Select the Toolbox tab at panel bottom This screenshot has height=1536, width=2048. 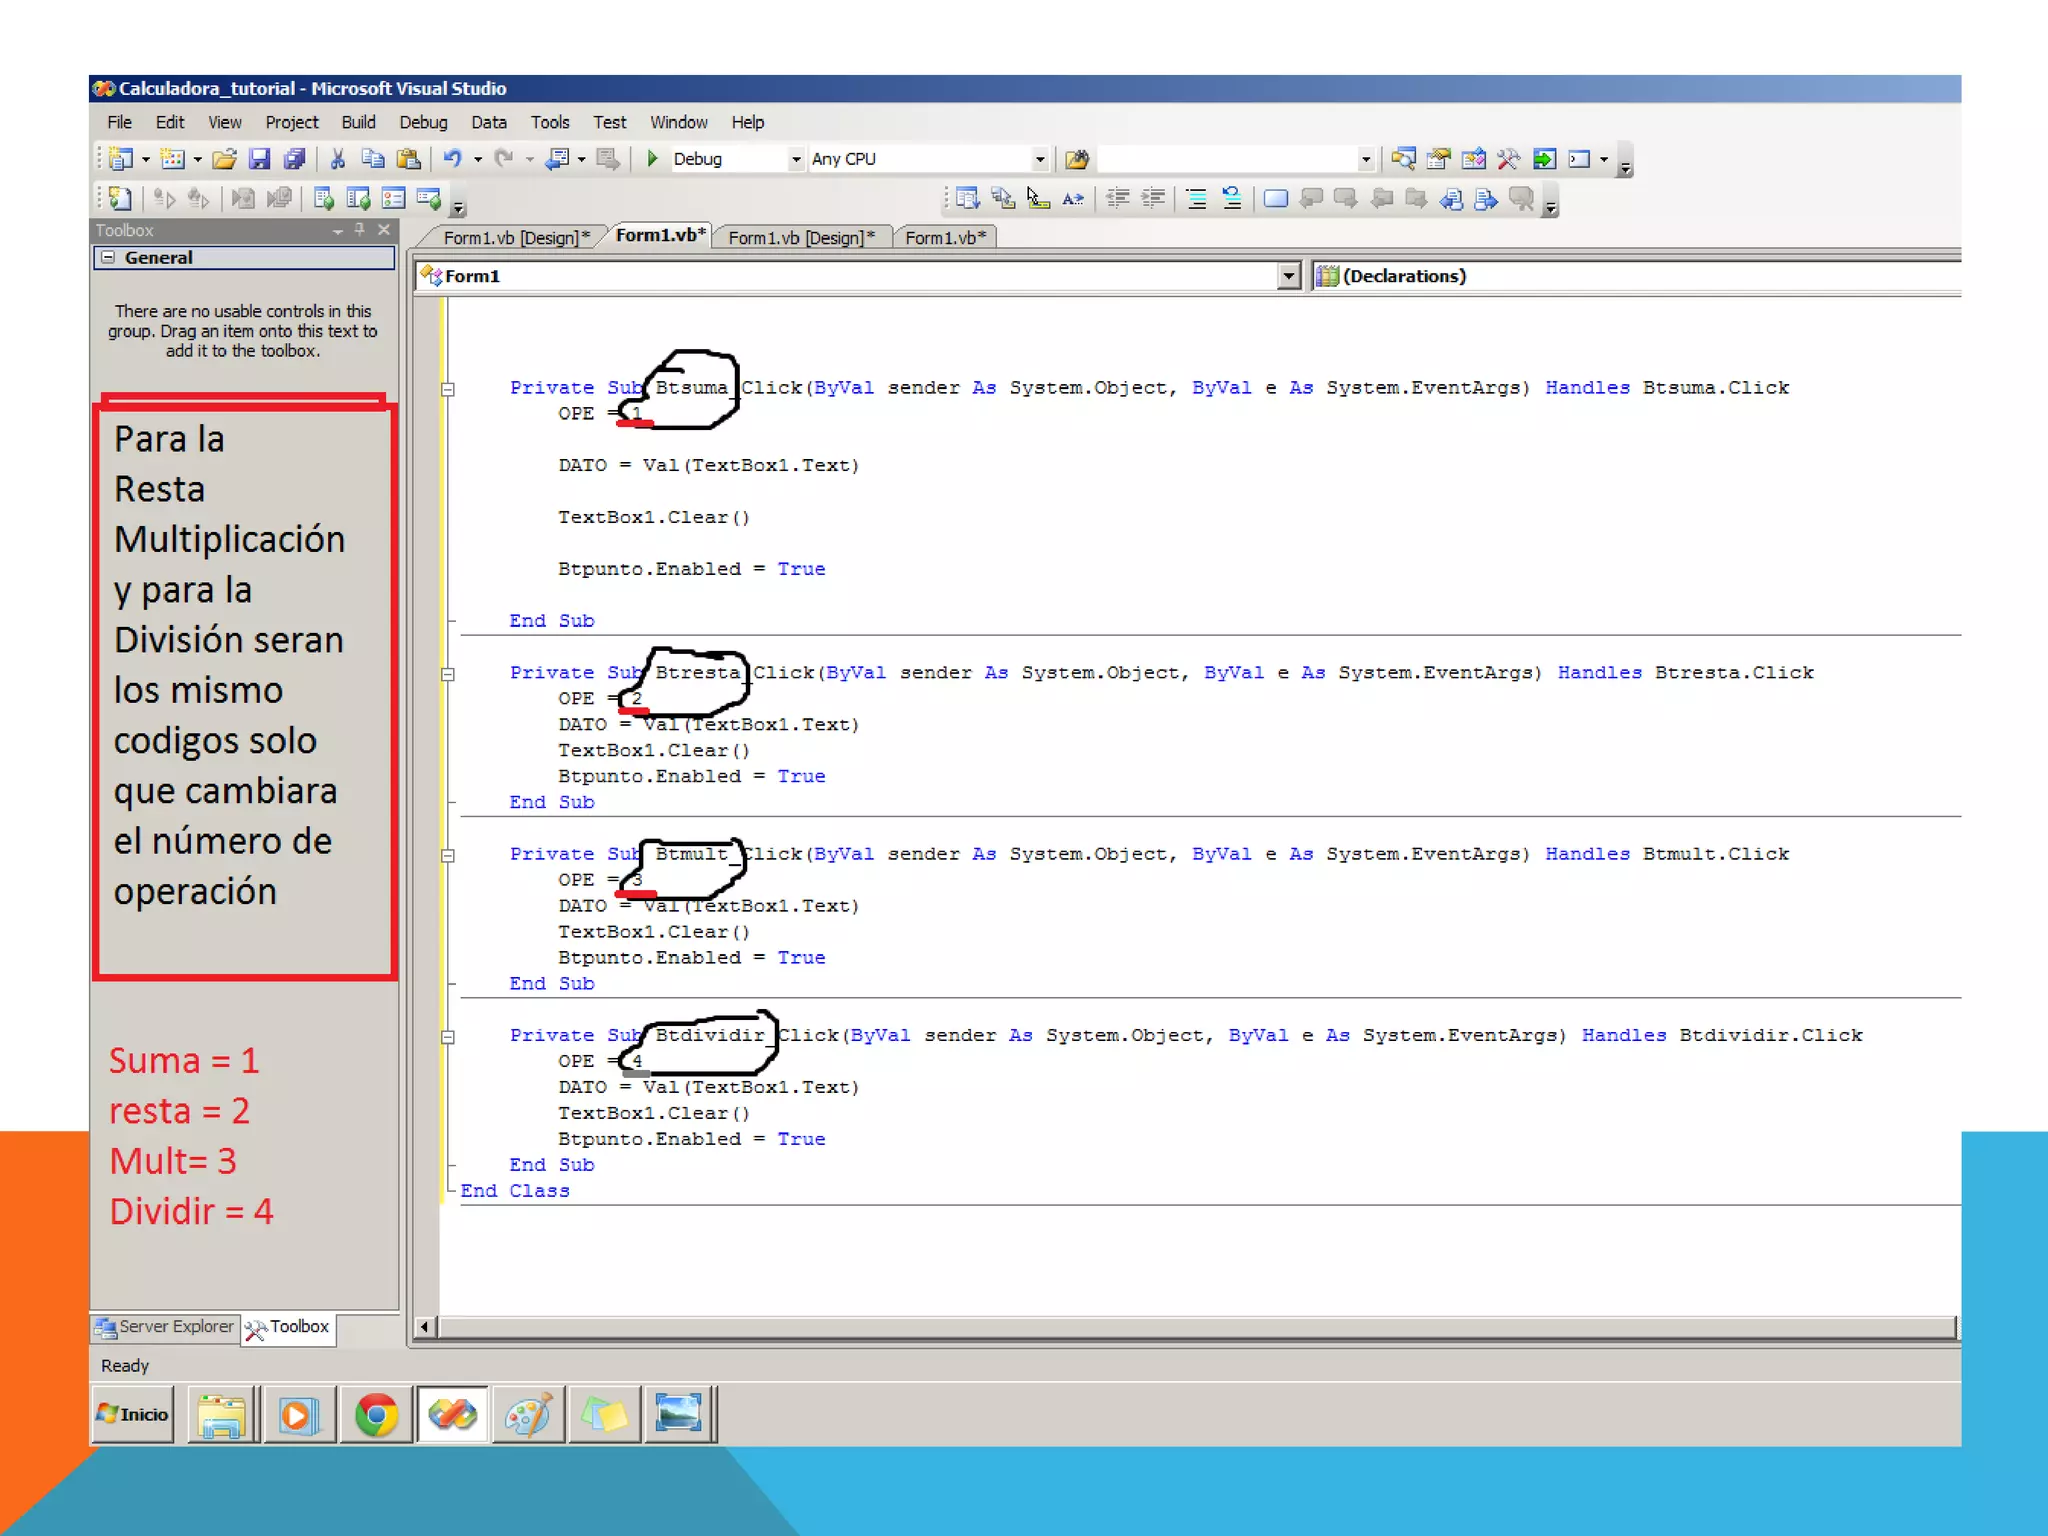[288, 1327]
